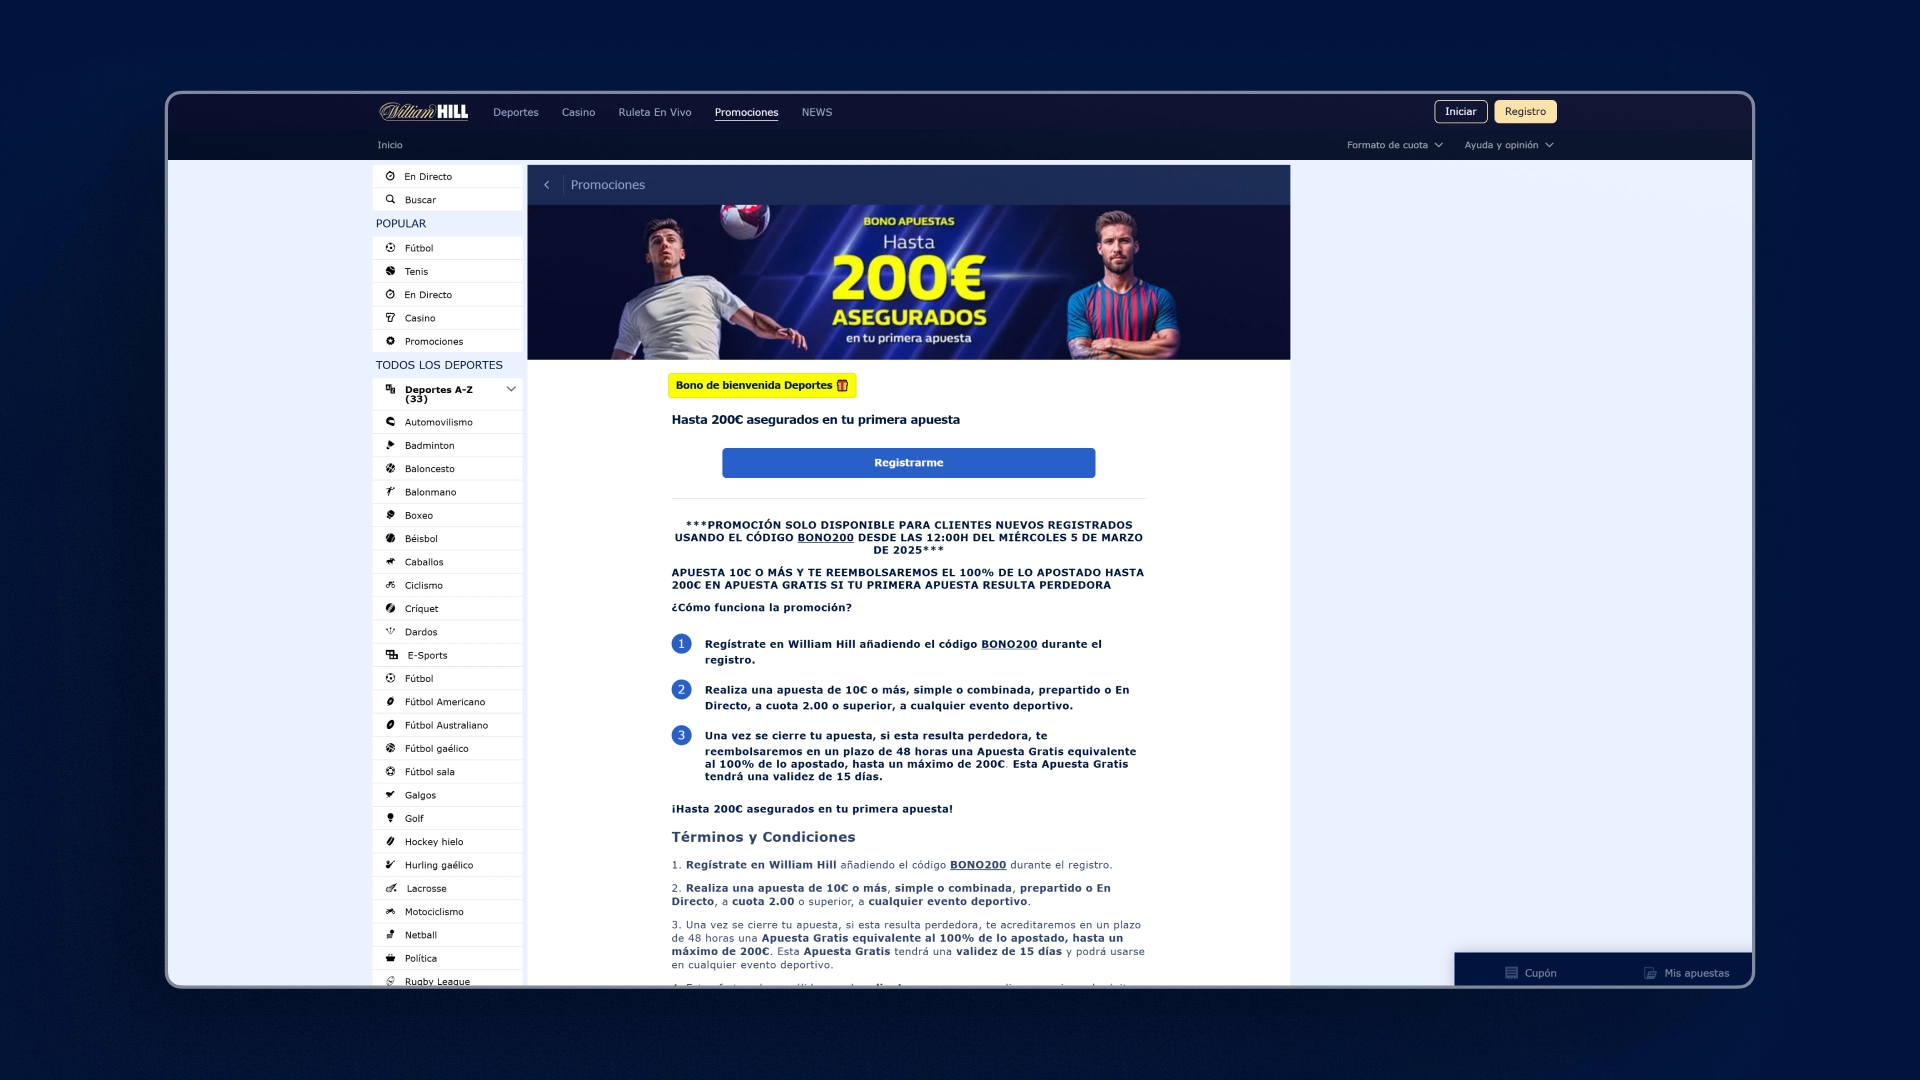This screenshot has height=1080, width=1920.
Task: Click the Buscar magnifier icon
Action: click(390, 199)
